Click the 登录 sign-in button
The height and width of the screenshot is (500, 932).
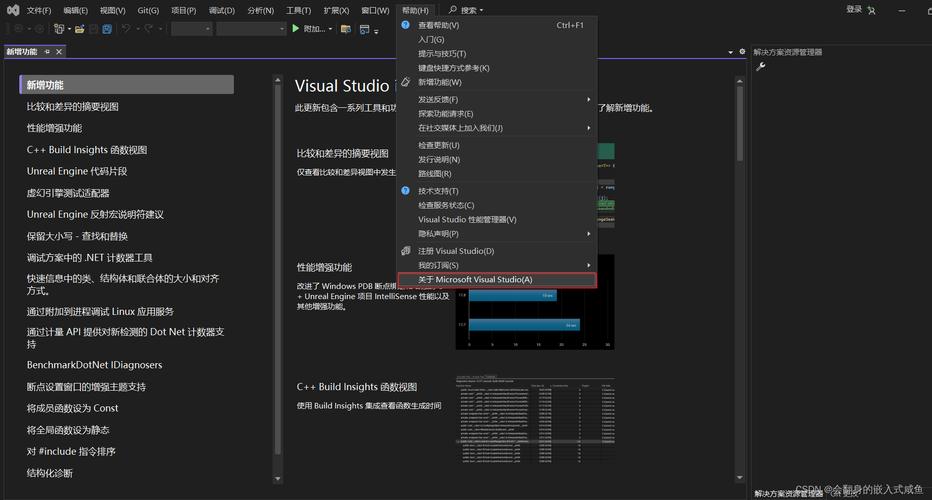(x=854, y=10)
